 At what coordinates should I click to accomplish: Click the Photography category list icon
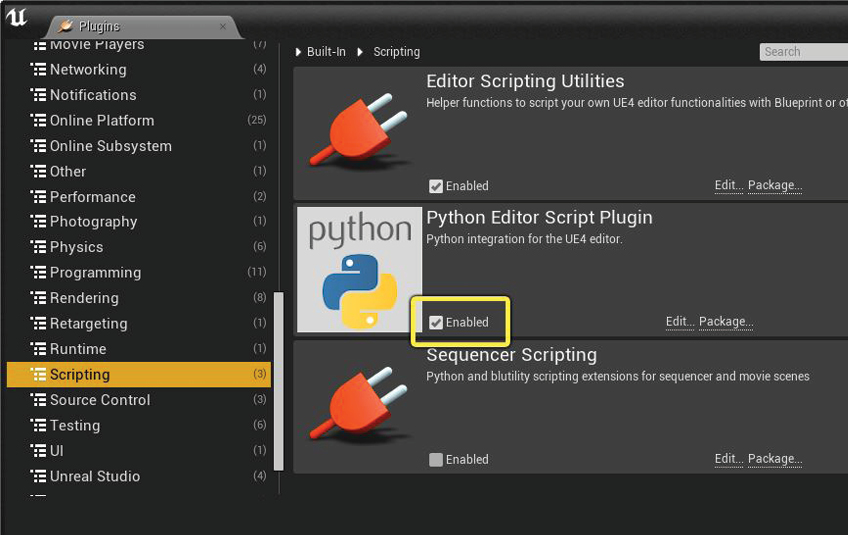(x=38, y=221)
